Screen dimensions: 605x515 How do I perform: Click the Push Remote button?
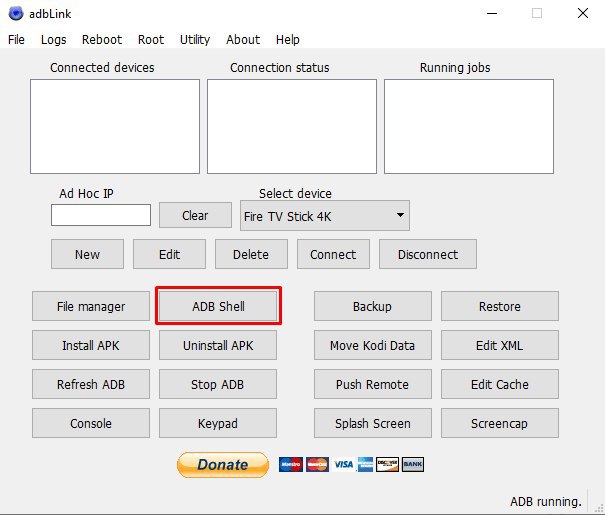coord(372,384)
